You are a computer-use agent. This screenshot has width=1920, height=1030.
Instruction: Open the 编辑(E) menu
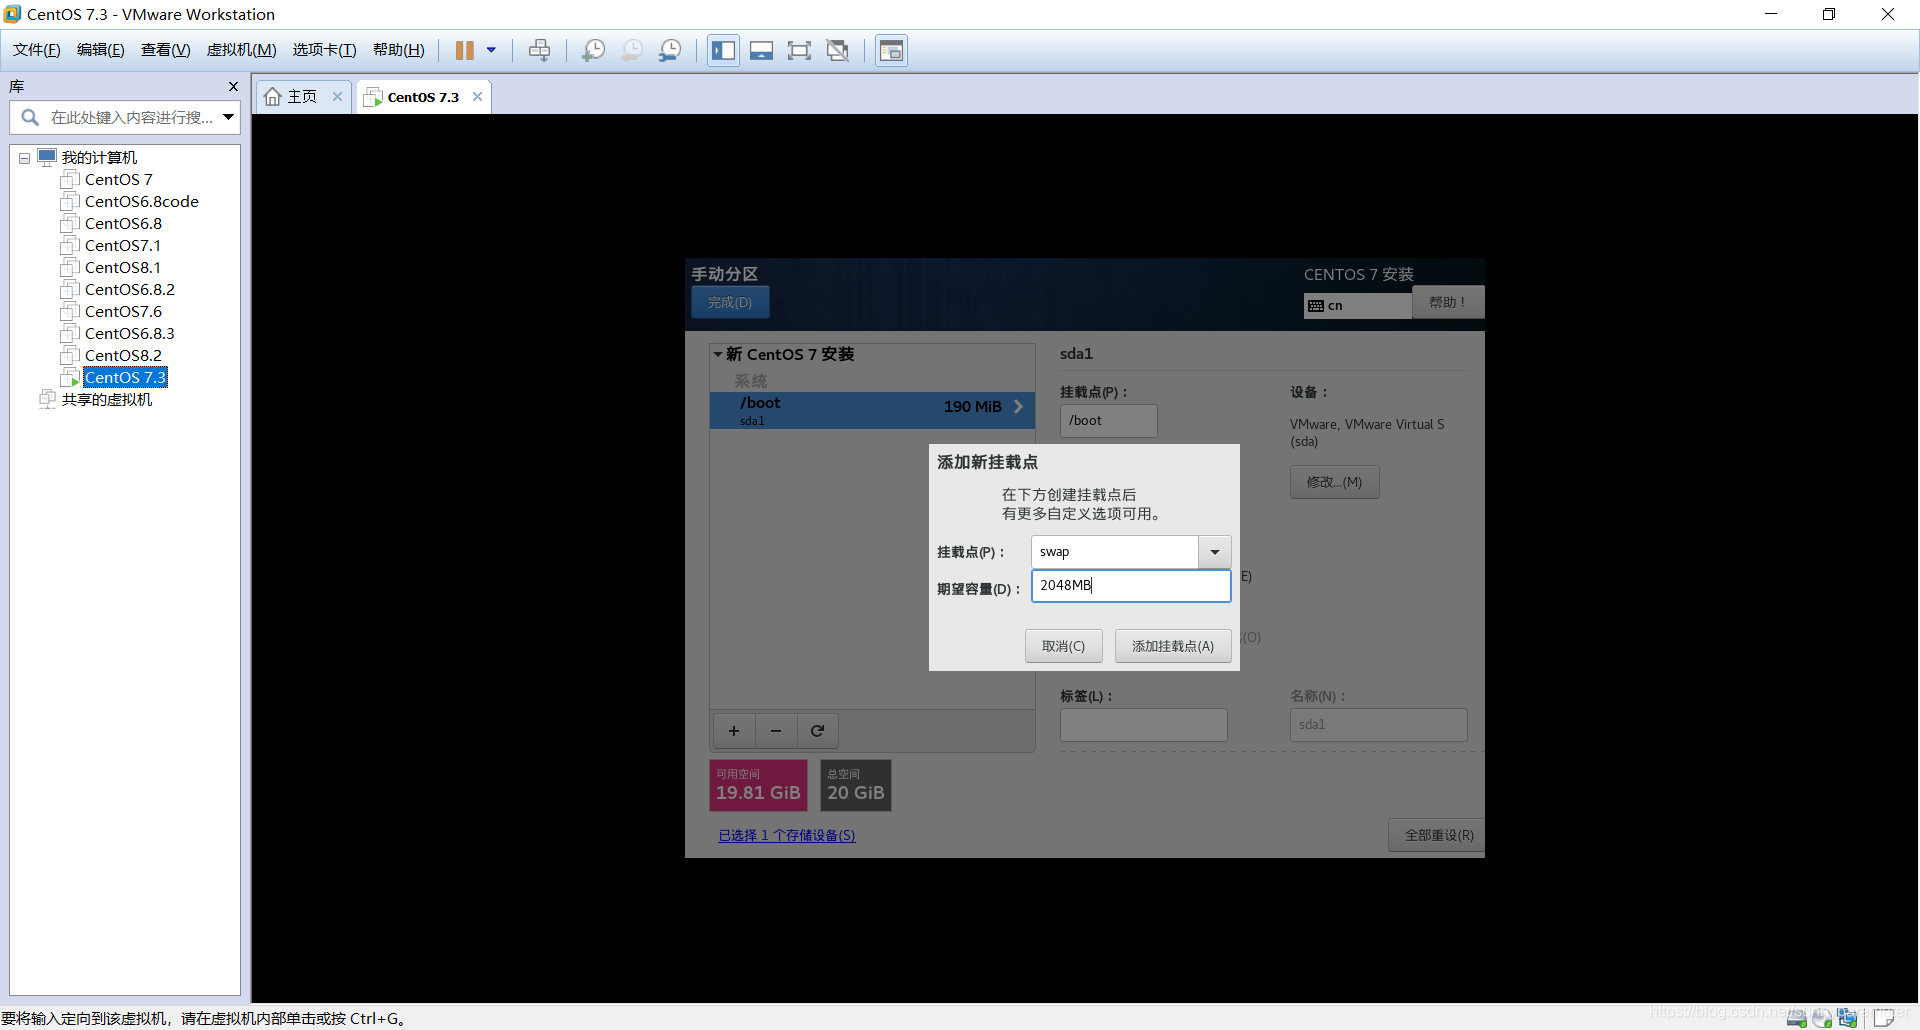coord(101,50)
